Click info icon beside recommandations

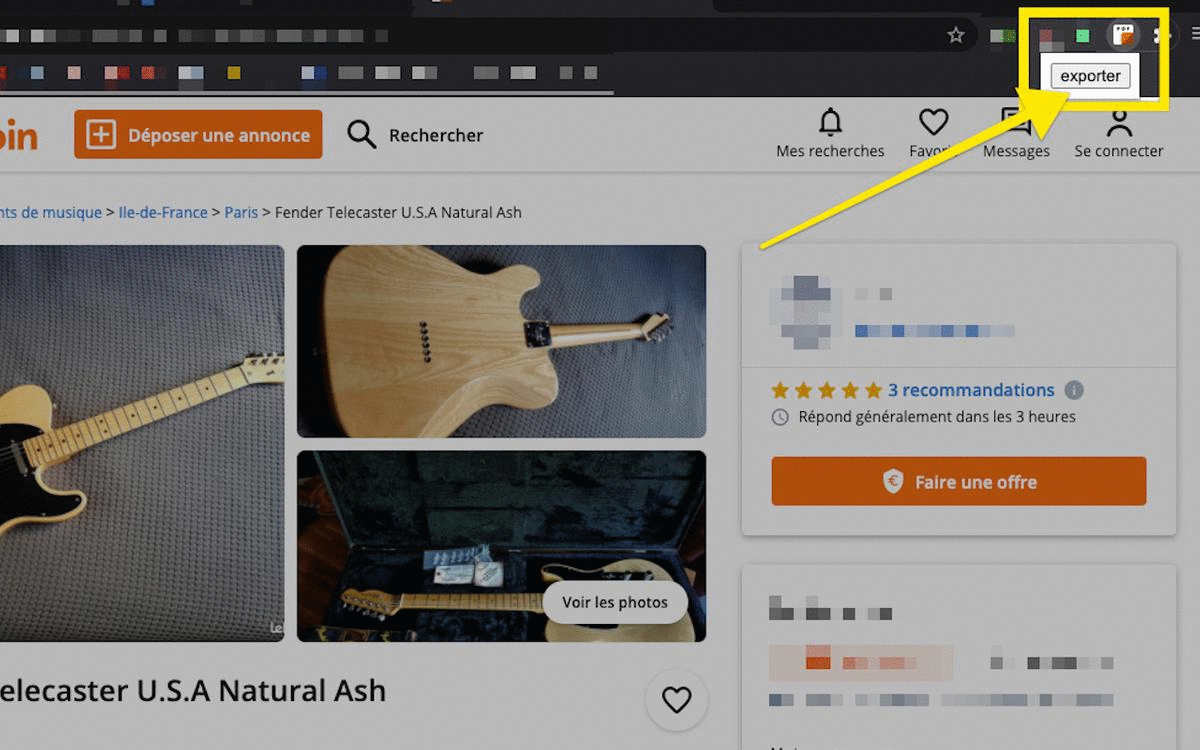pos(1074,390)
